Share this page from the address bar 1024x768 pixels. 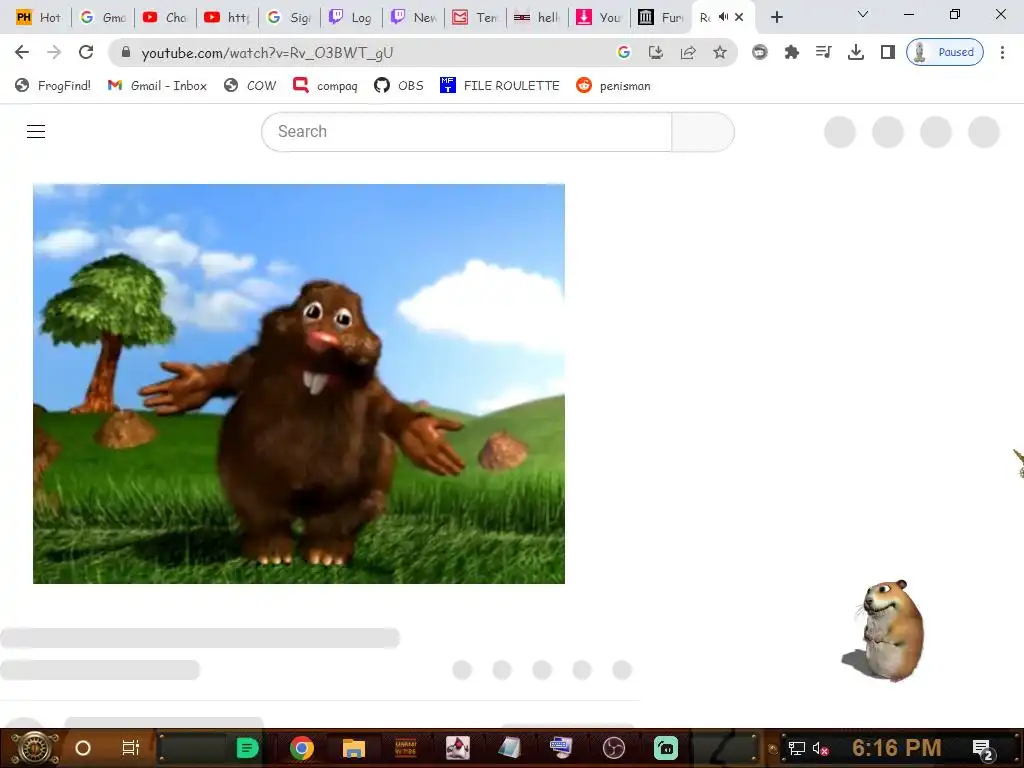[688, 52]
